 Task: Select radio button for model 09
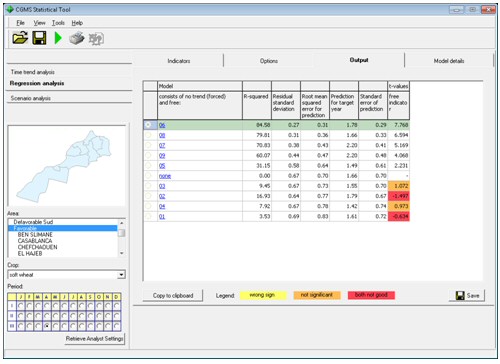[148, 155]
